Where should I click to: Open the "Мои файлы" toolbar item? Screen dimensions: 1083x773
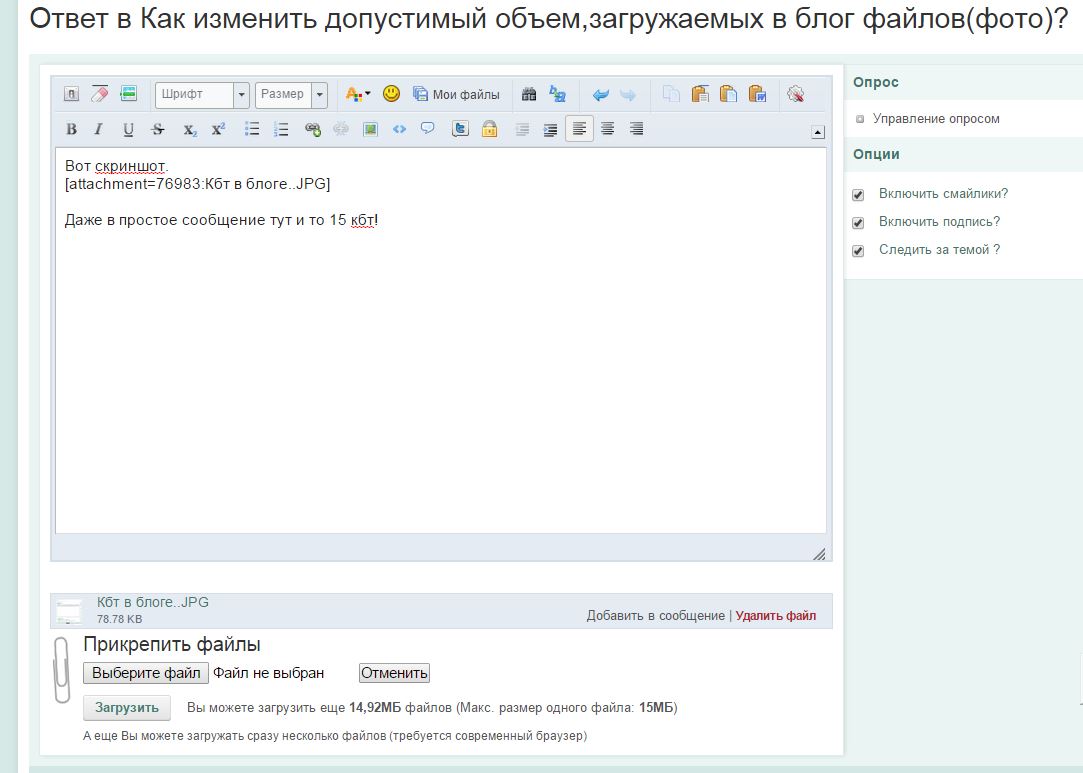(x=456, y=94)
